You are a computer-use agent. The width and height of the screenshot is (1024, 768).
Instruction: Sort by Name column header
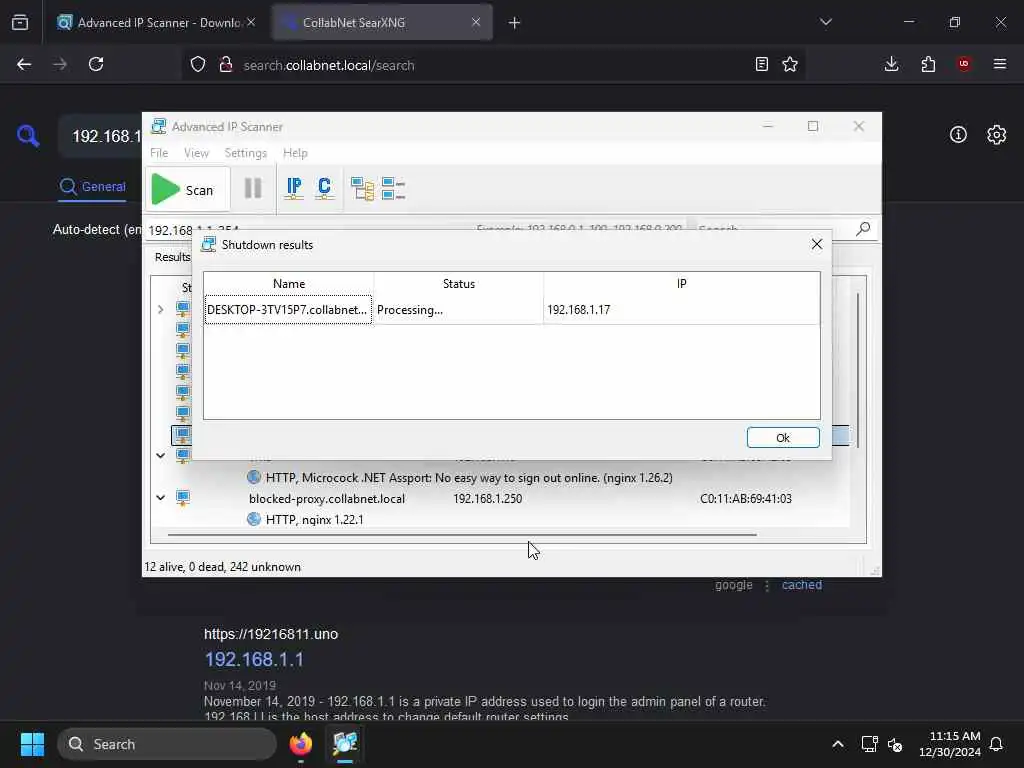pos(289,283)
